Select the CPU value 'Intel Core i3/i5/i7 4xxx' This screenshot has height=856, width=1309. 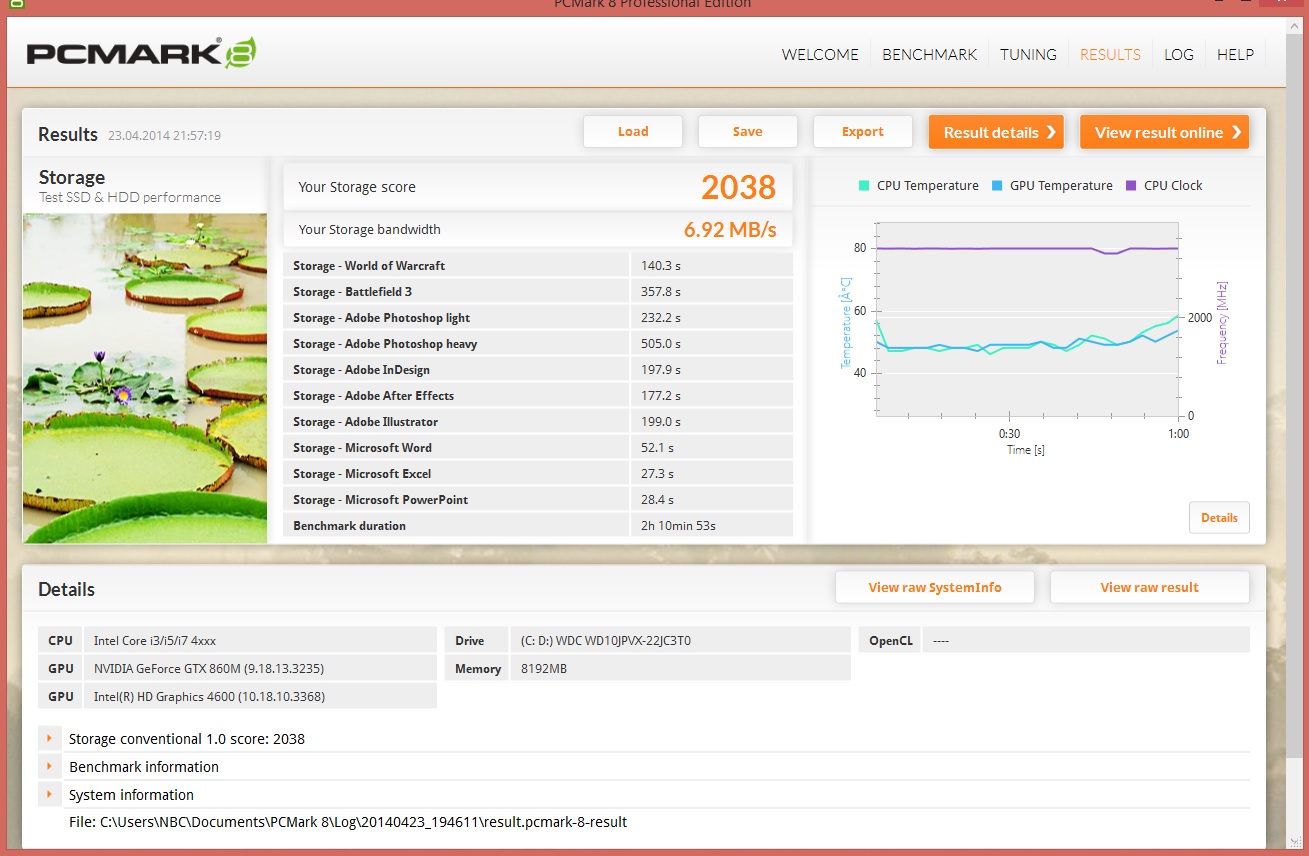pyautogui.click(x=154, y=641)
